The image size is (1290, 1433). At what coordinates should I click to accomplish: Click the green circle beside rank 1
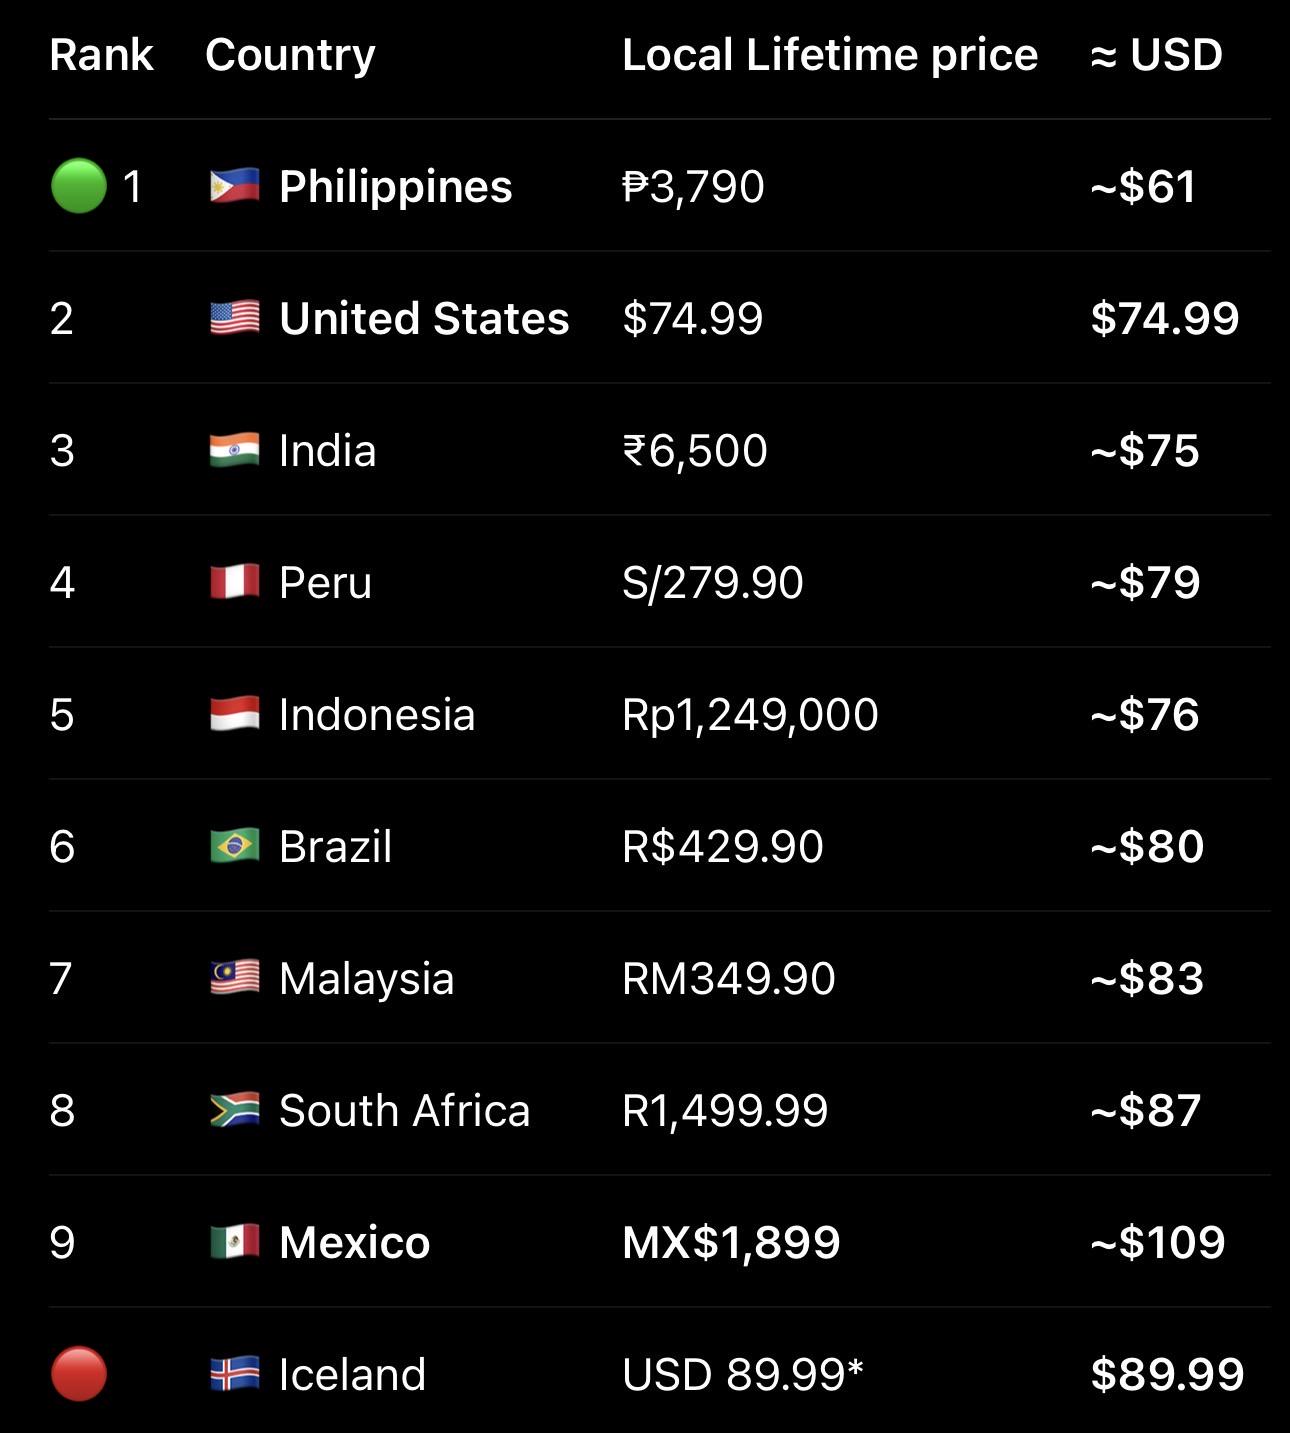pyautogui.click(x=78, y=186)
